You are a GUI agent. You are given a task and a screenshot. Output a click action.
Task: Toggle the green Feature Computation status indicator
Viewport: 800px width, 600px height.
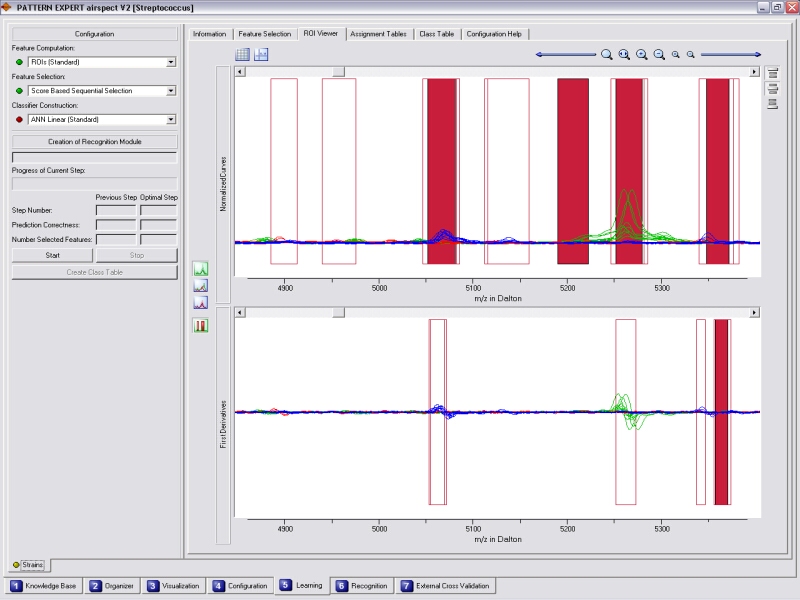click(19, 62)
